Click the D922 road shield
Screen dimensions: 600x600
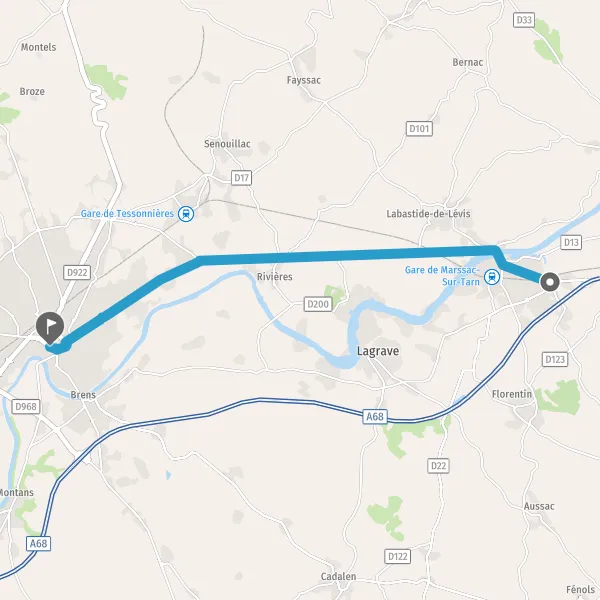point(77,272)
